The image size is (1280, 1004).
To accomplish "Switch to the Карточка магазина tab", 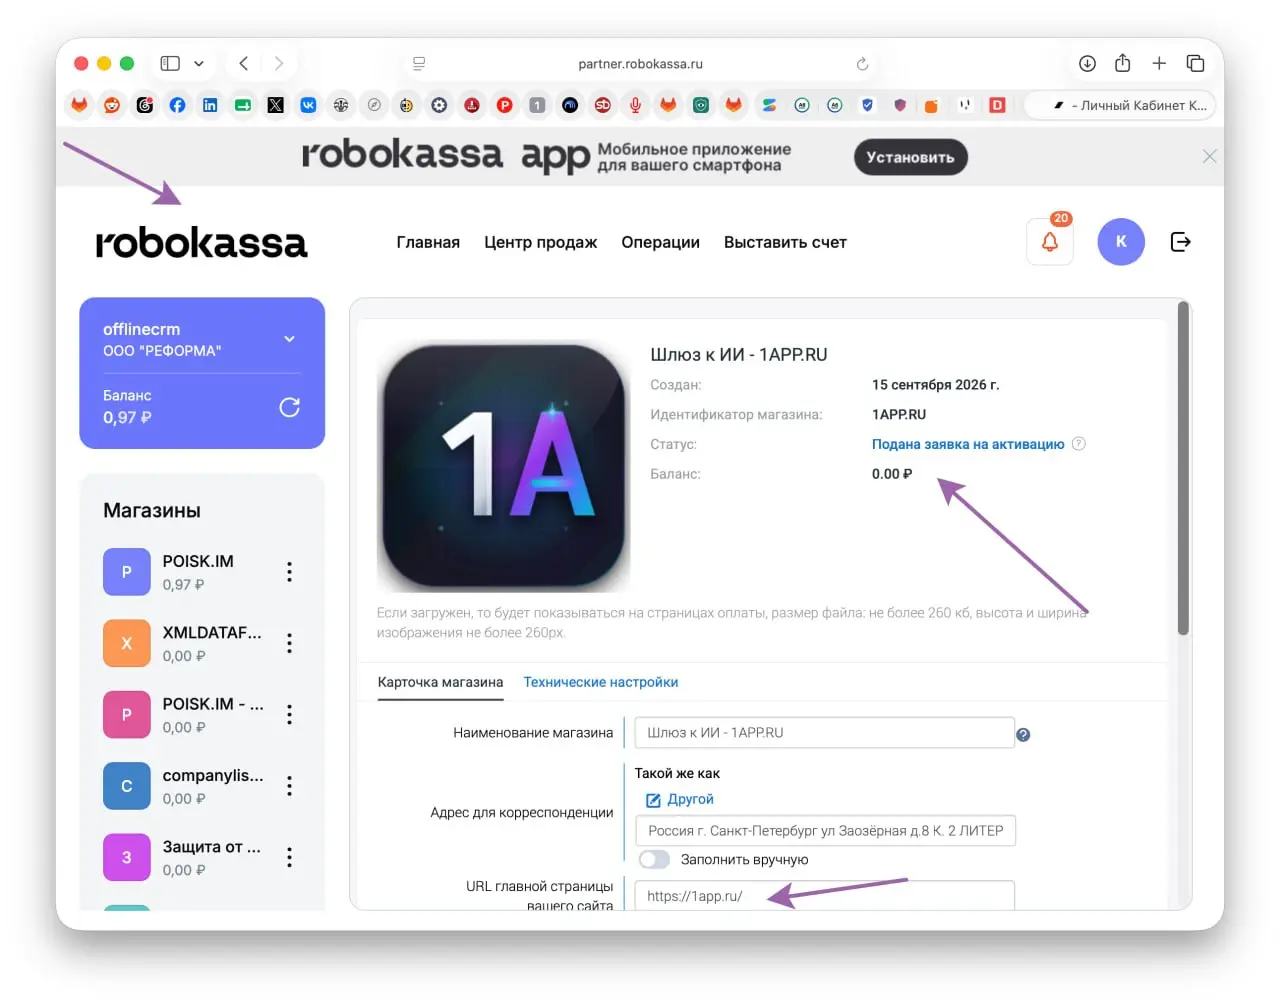I will point(440,682).
